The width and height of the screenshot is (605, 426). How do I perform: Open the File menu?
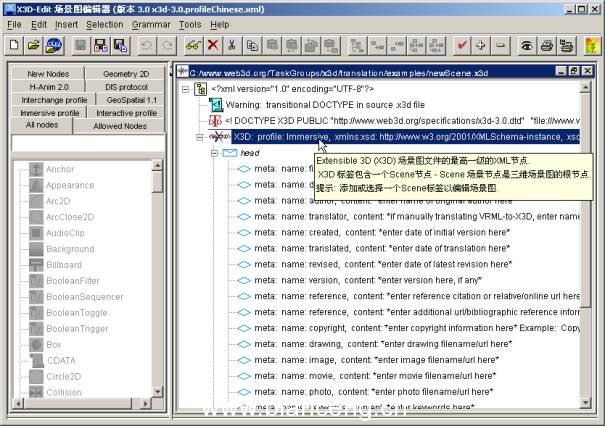14,25
